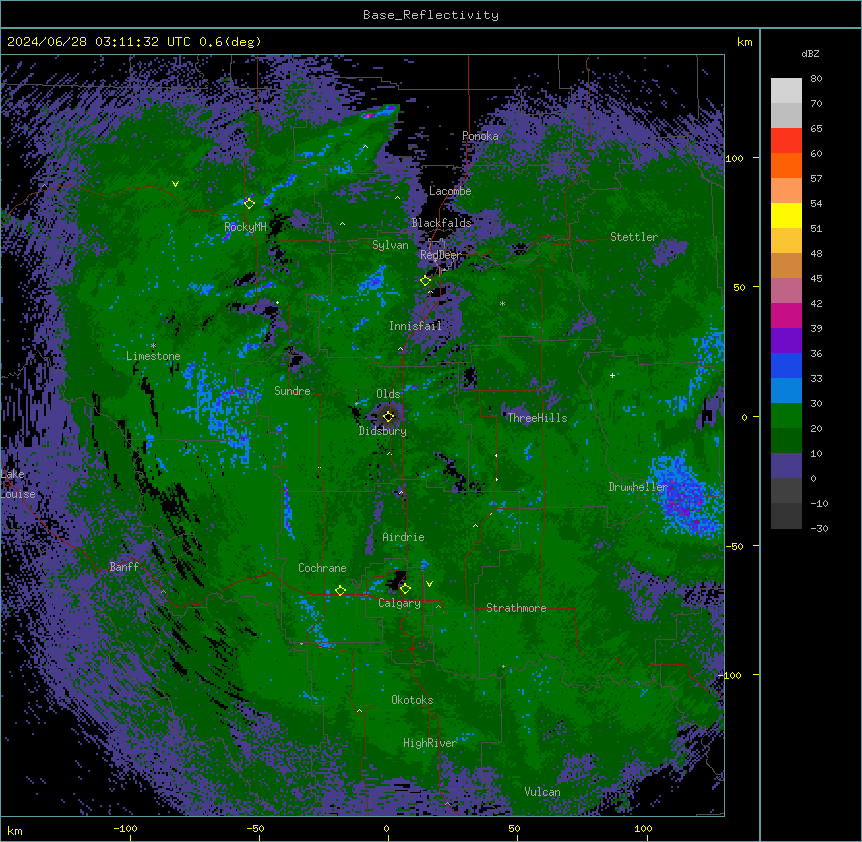
Task: Click the Okotoks city label
Action: (412, 700)
